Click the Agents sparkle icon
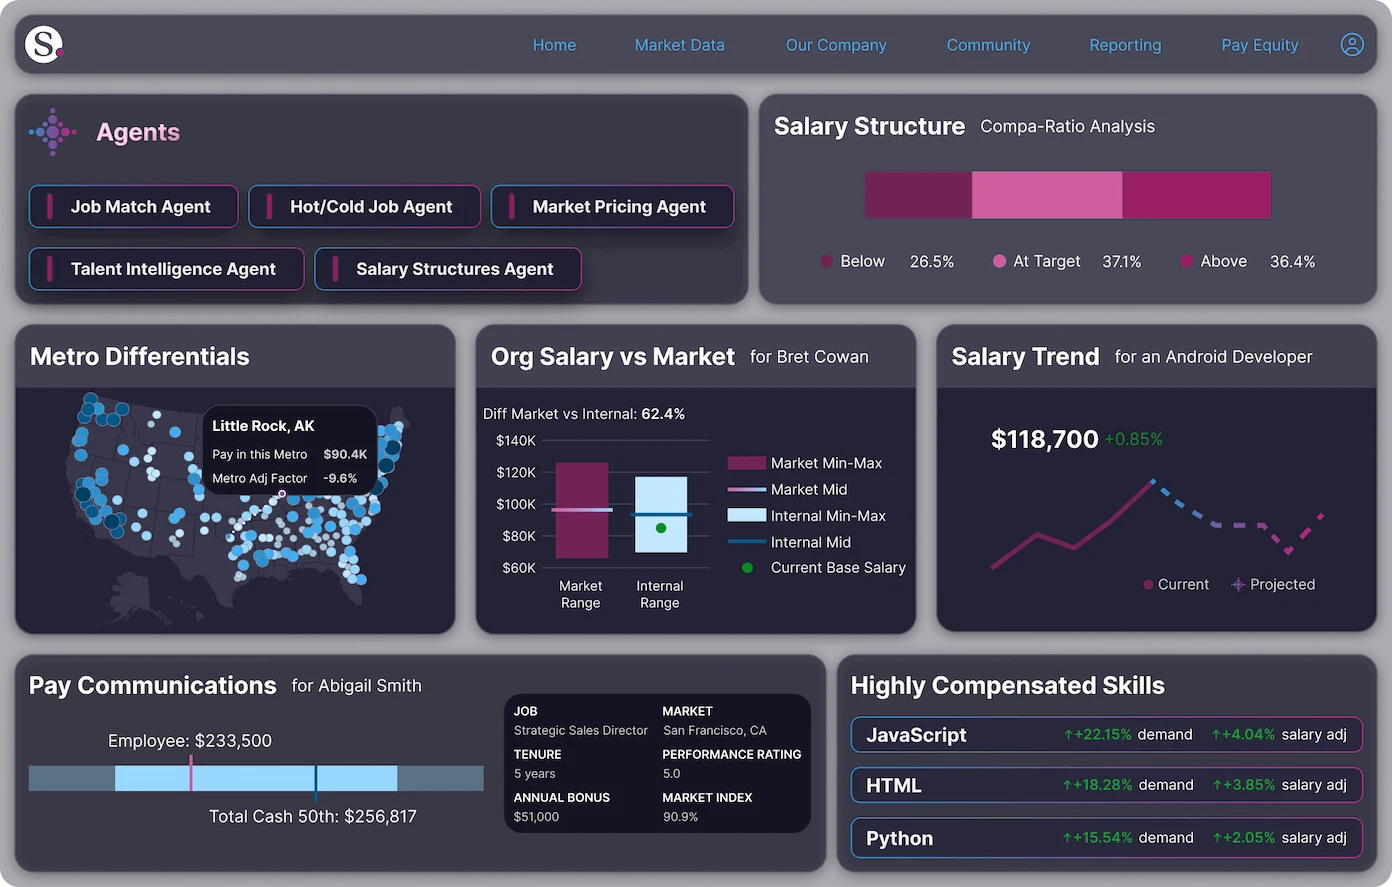The image size is (1392, 887). (53, 132)
